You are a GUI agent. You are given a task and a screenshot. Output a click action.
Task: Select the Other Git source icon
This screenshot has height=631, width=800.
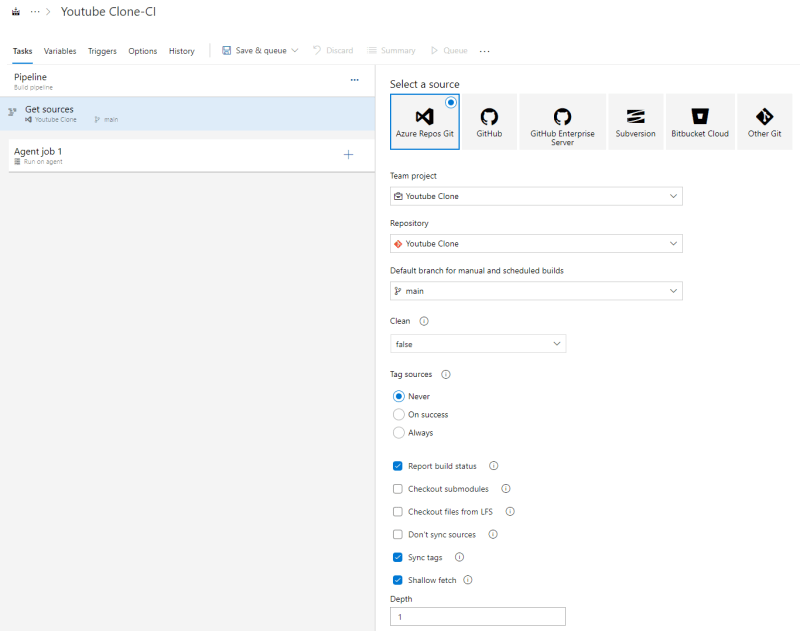click(764, 116)
